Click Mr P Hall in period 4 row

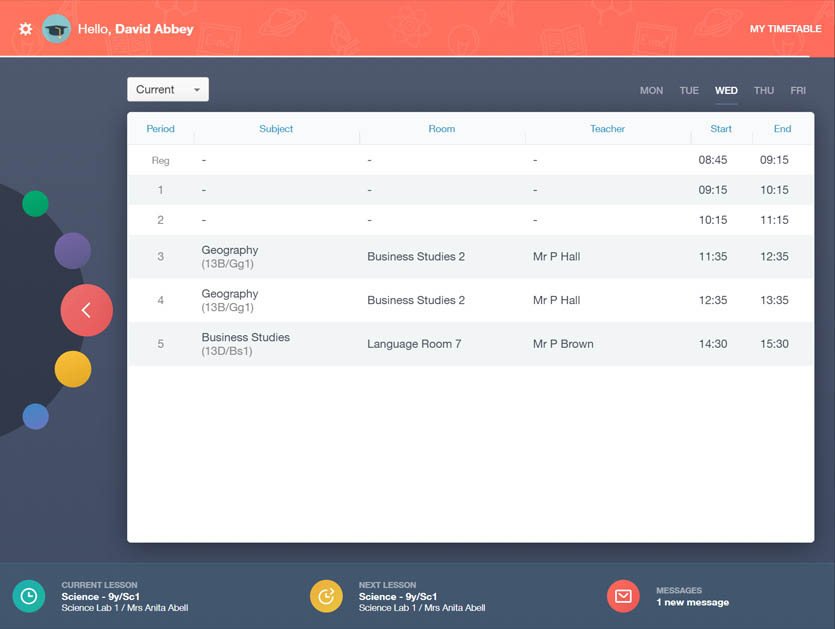(x=556, y=300)
